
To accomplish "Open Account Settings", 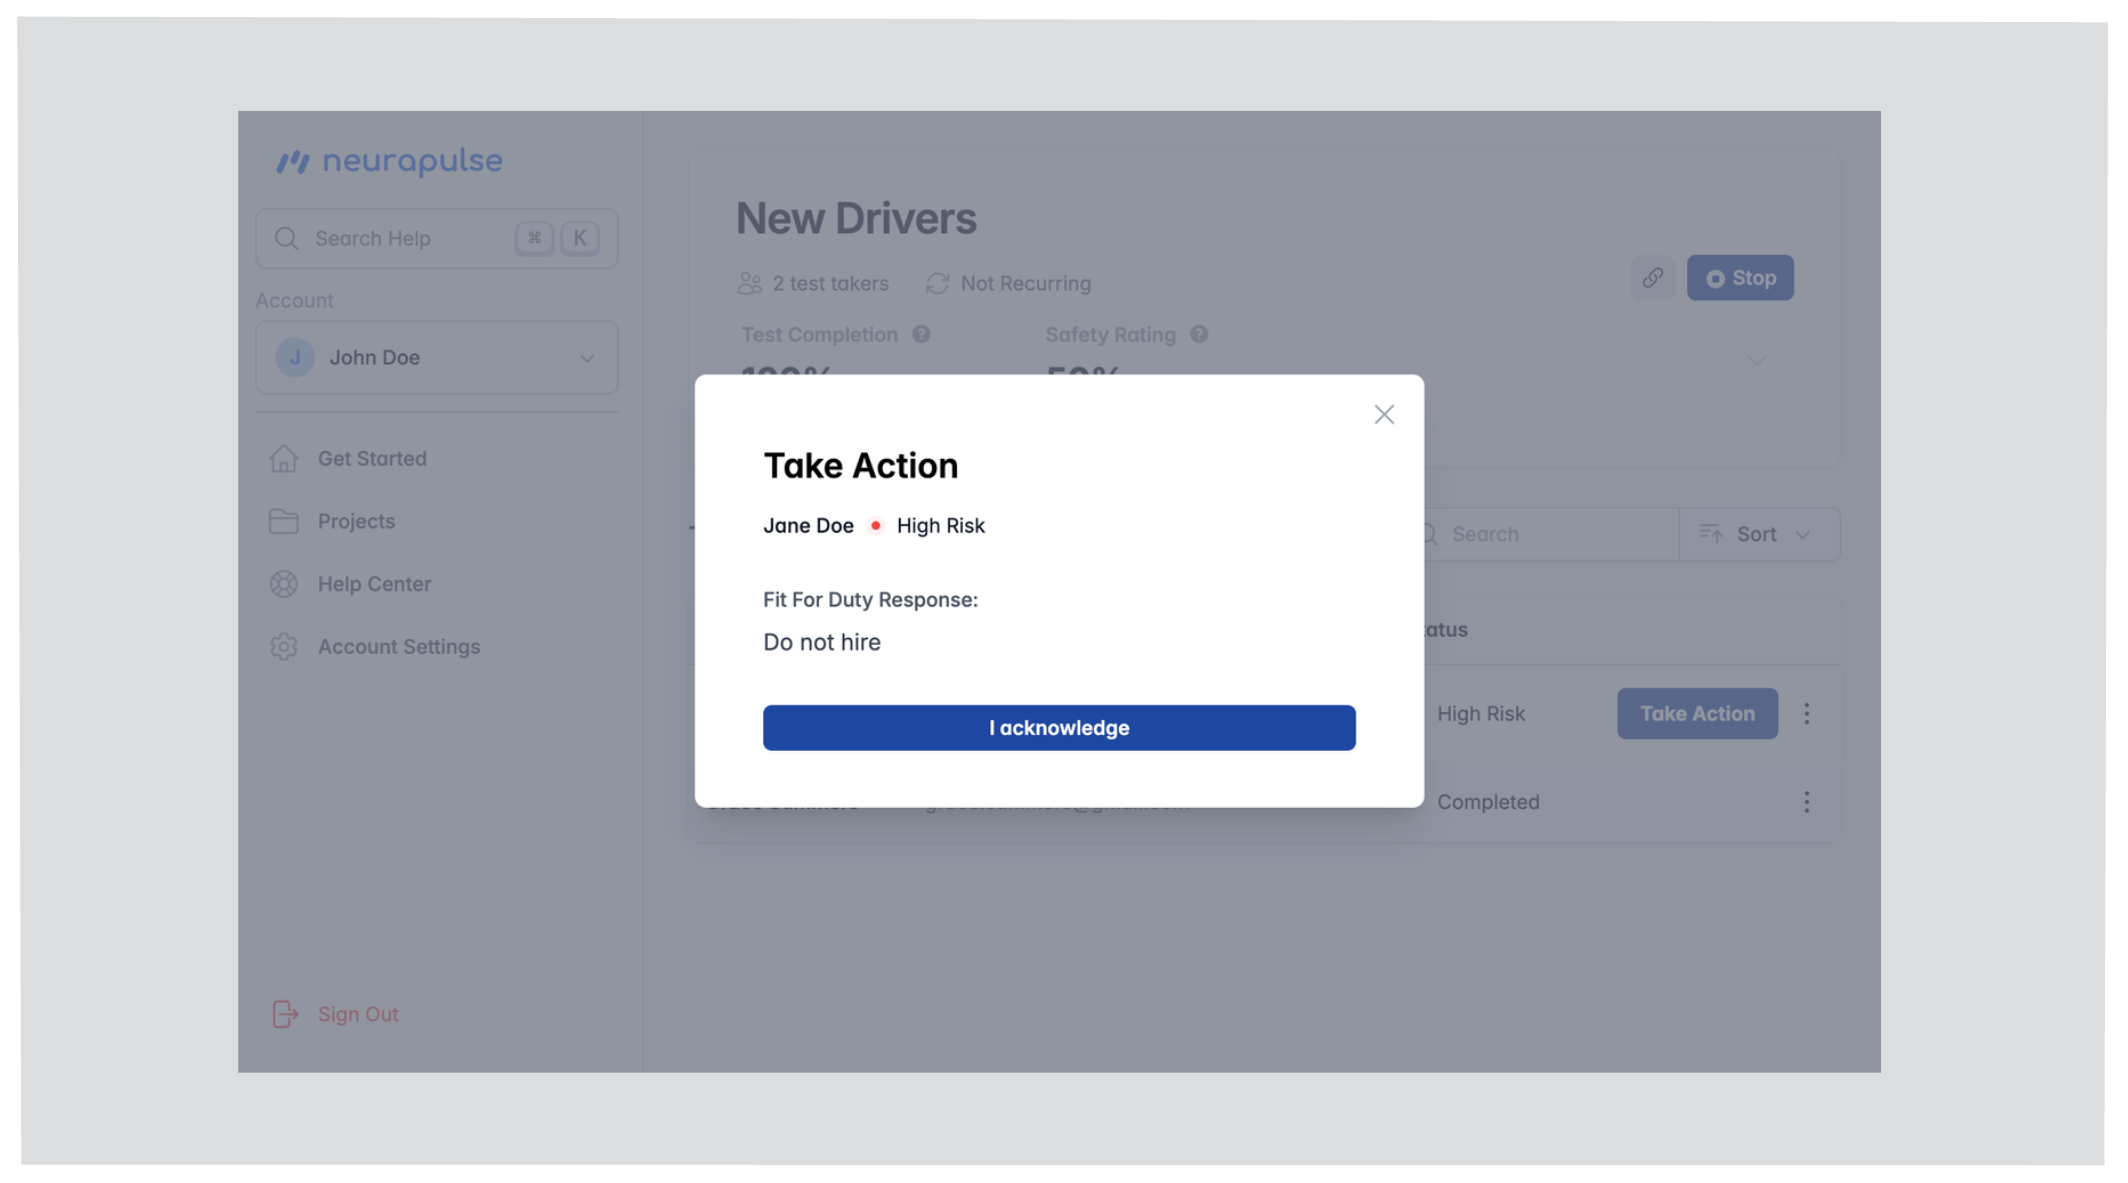I will (398, 646).
